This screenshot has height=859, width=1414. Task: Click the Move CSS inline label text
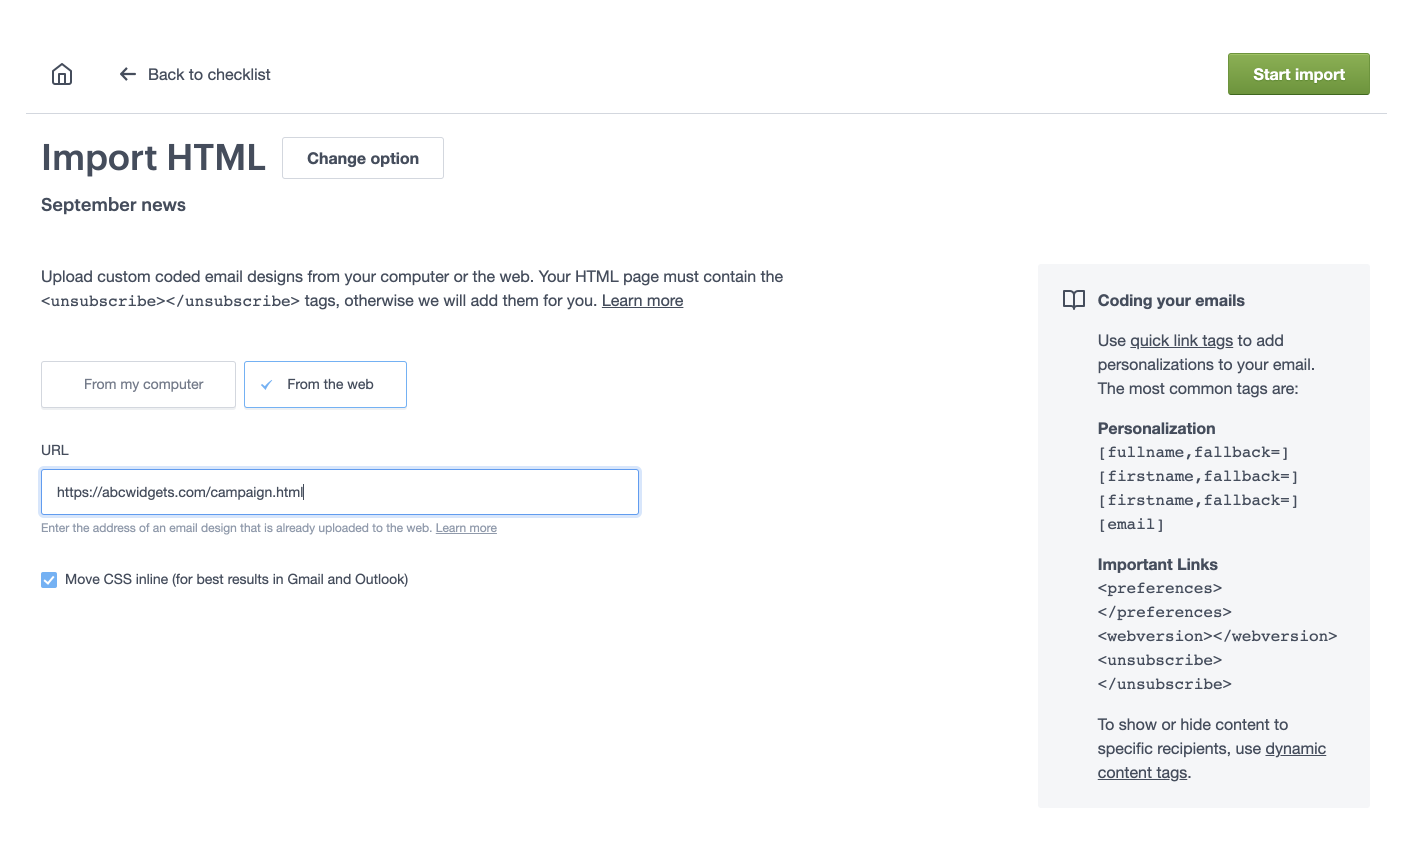tap(236, 580)
